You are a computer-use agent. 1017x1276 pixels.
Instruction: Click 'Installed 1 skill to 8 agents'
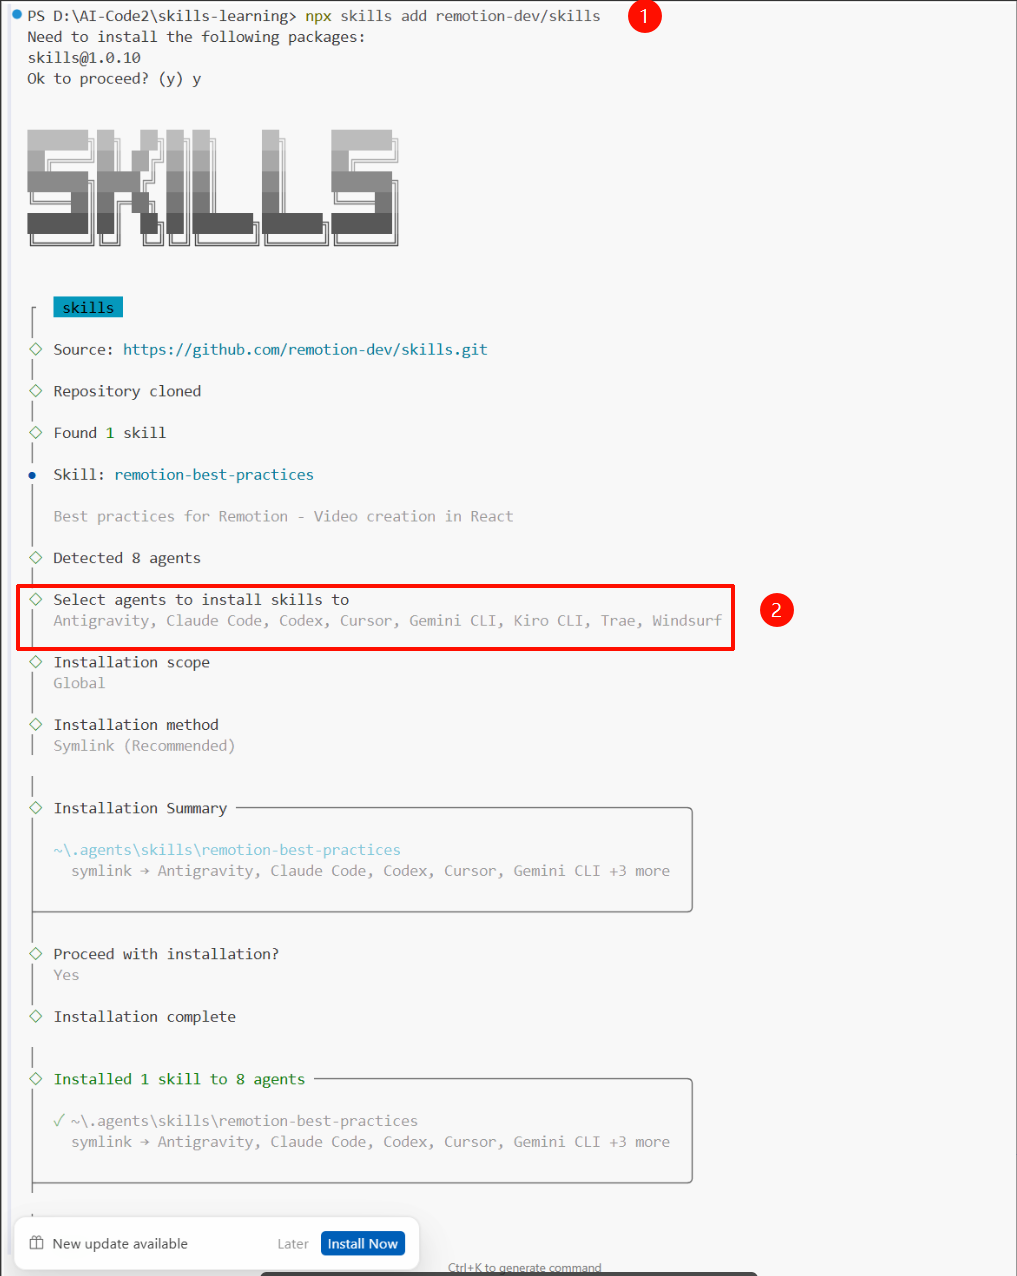tap(179, 1079)
